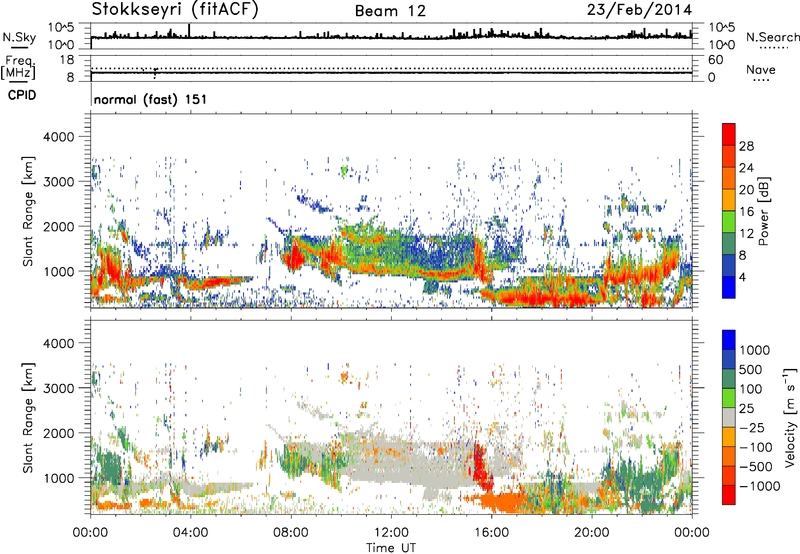Click the red top segment of Power colorbar

(x=729, y=134)
